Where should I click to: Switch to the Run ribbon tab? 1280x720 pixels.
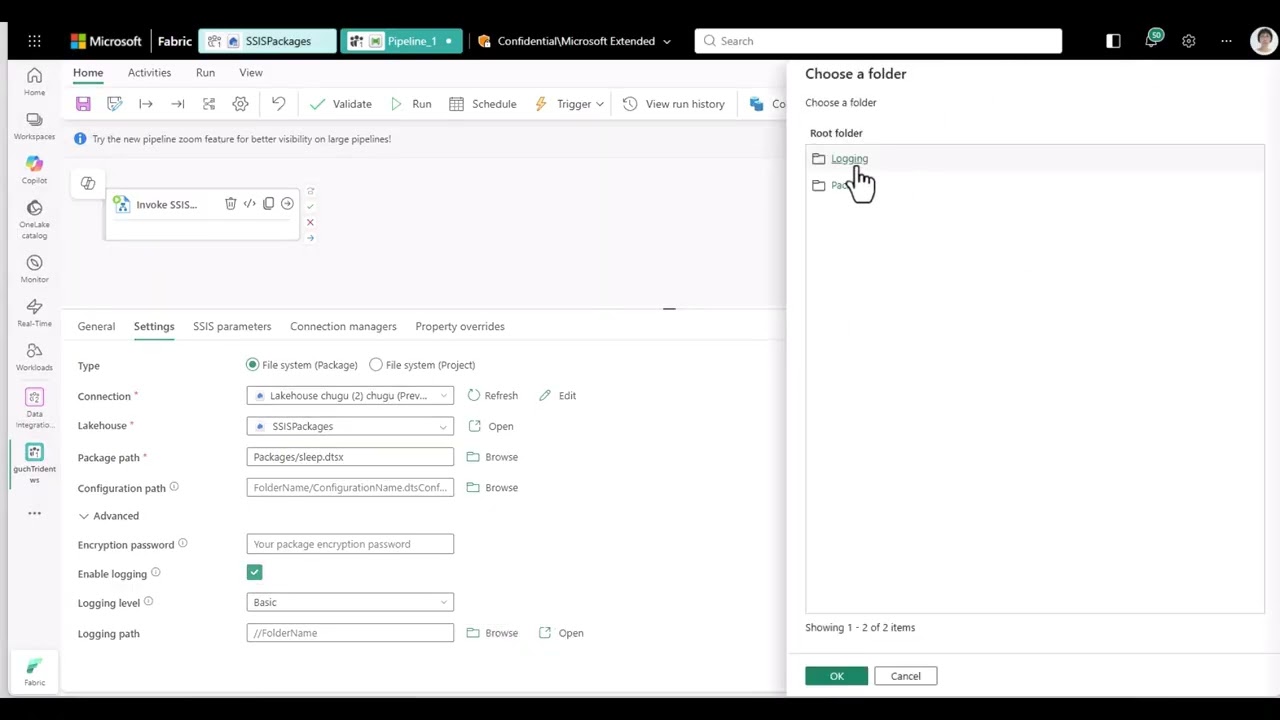205,73
